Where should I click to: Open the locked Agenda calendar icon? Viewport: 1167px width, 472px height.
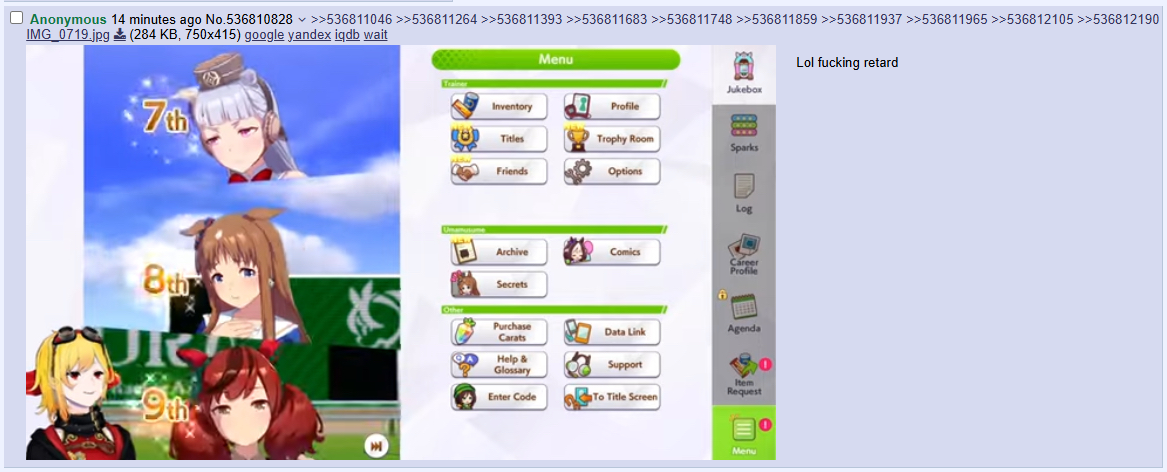744,313
